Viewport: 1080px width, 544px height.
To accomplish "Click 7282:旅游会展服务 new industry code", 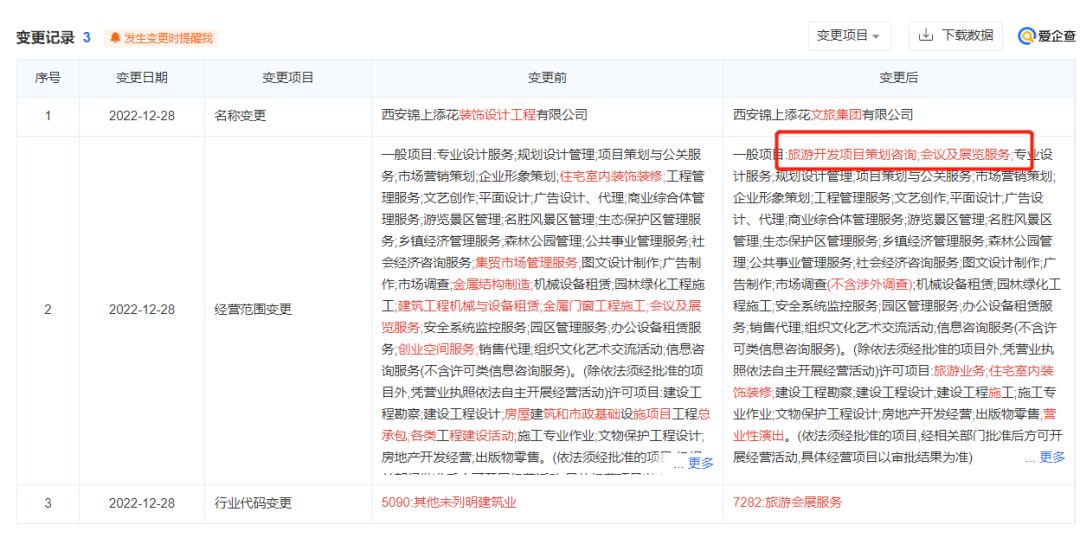I will 787,503.
